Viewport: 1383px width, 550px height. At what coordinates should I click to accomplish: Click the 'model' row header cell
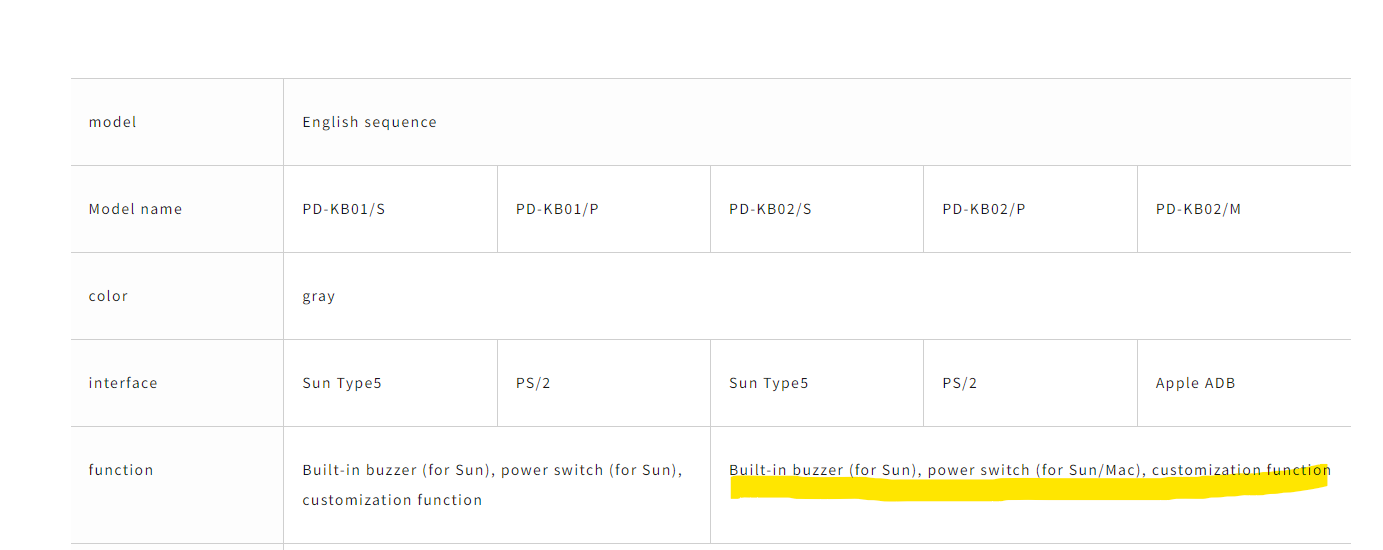click(177, 122)
